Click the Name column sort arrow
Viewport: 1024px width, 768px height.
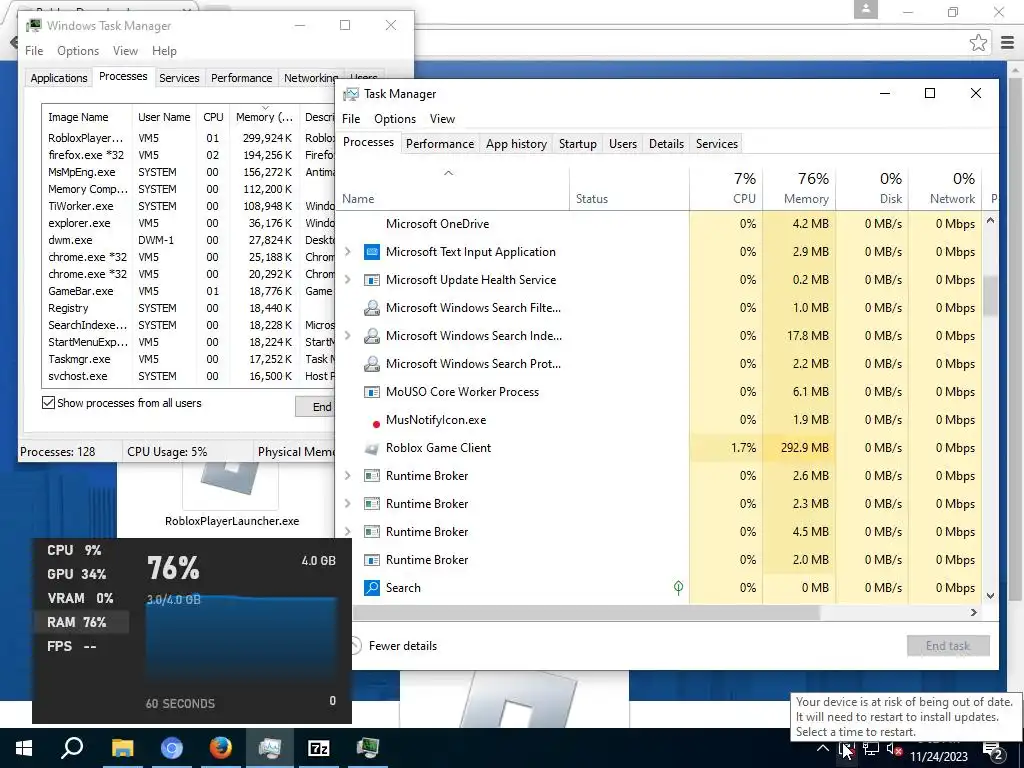tap(448, 174)
